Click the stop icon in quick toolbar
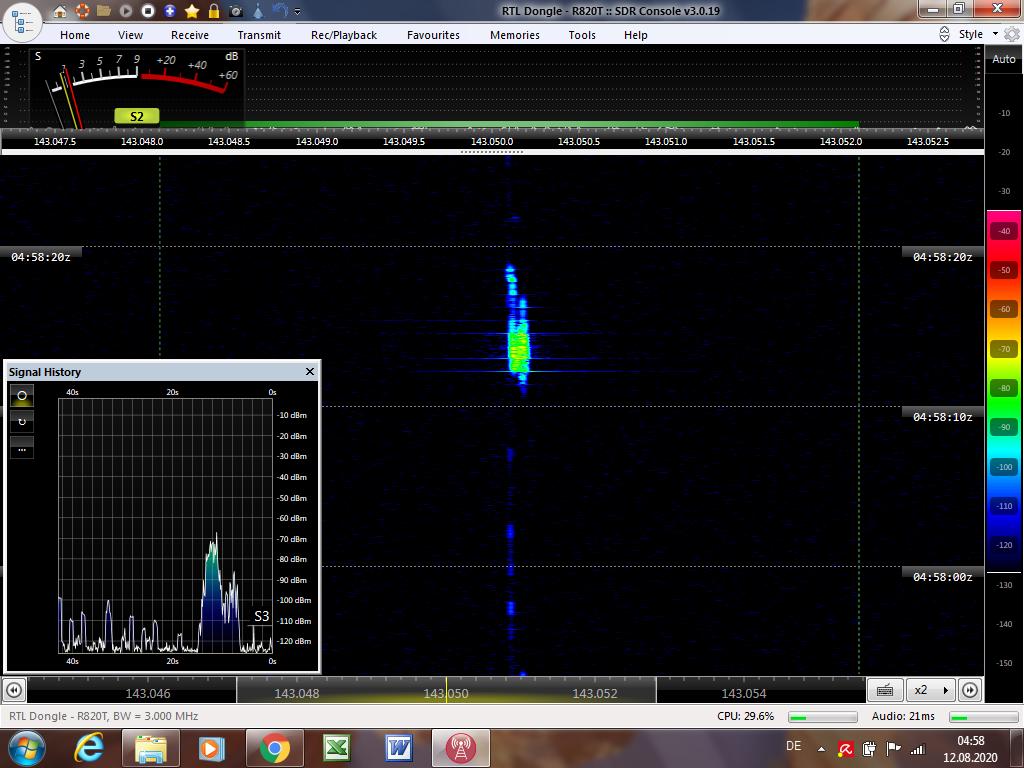This screenshot has width=1024, height=768. 148,10
